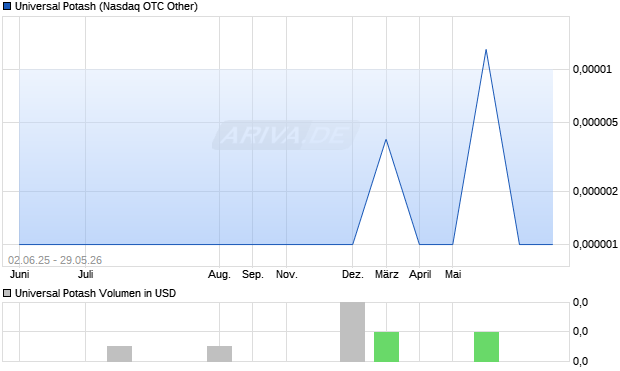620x371 pixels.
Task: Click the 'April' axis label
Action: click(420, 274)
